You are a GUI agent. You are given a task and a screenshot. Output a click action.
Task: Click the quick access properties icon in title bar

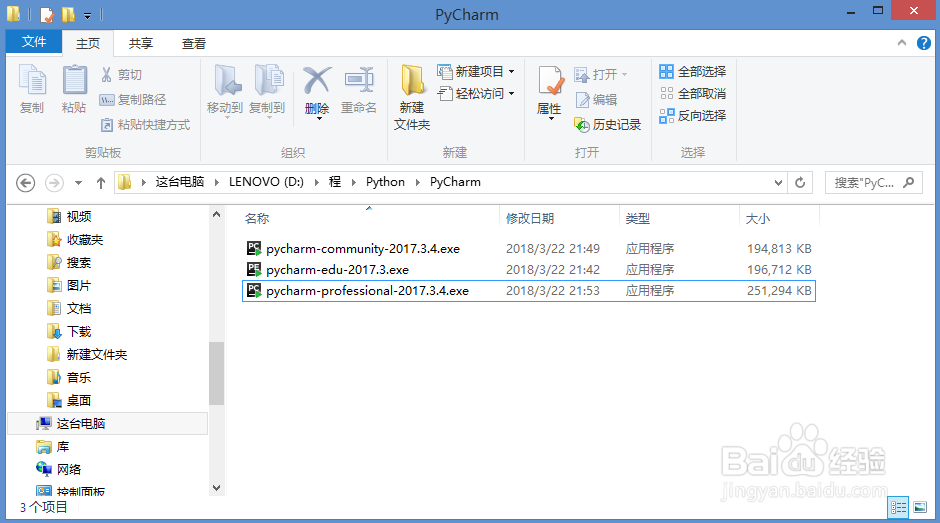pos(47,14)
